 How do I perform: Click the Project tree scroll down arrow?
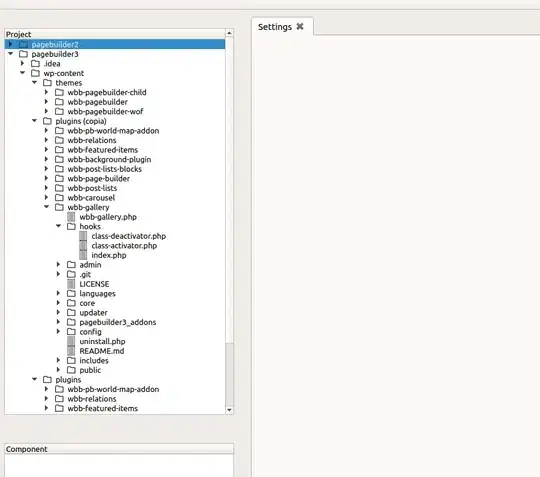229,410
